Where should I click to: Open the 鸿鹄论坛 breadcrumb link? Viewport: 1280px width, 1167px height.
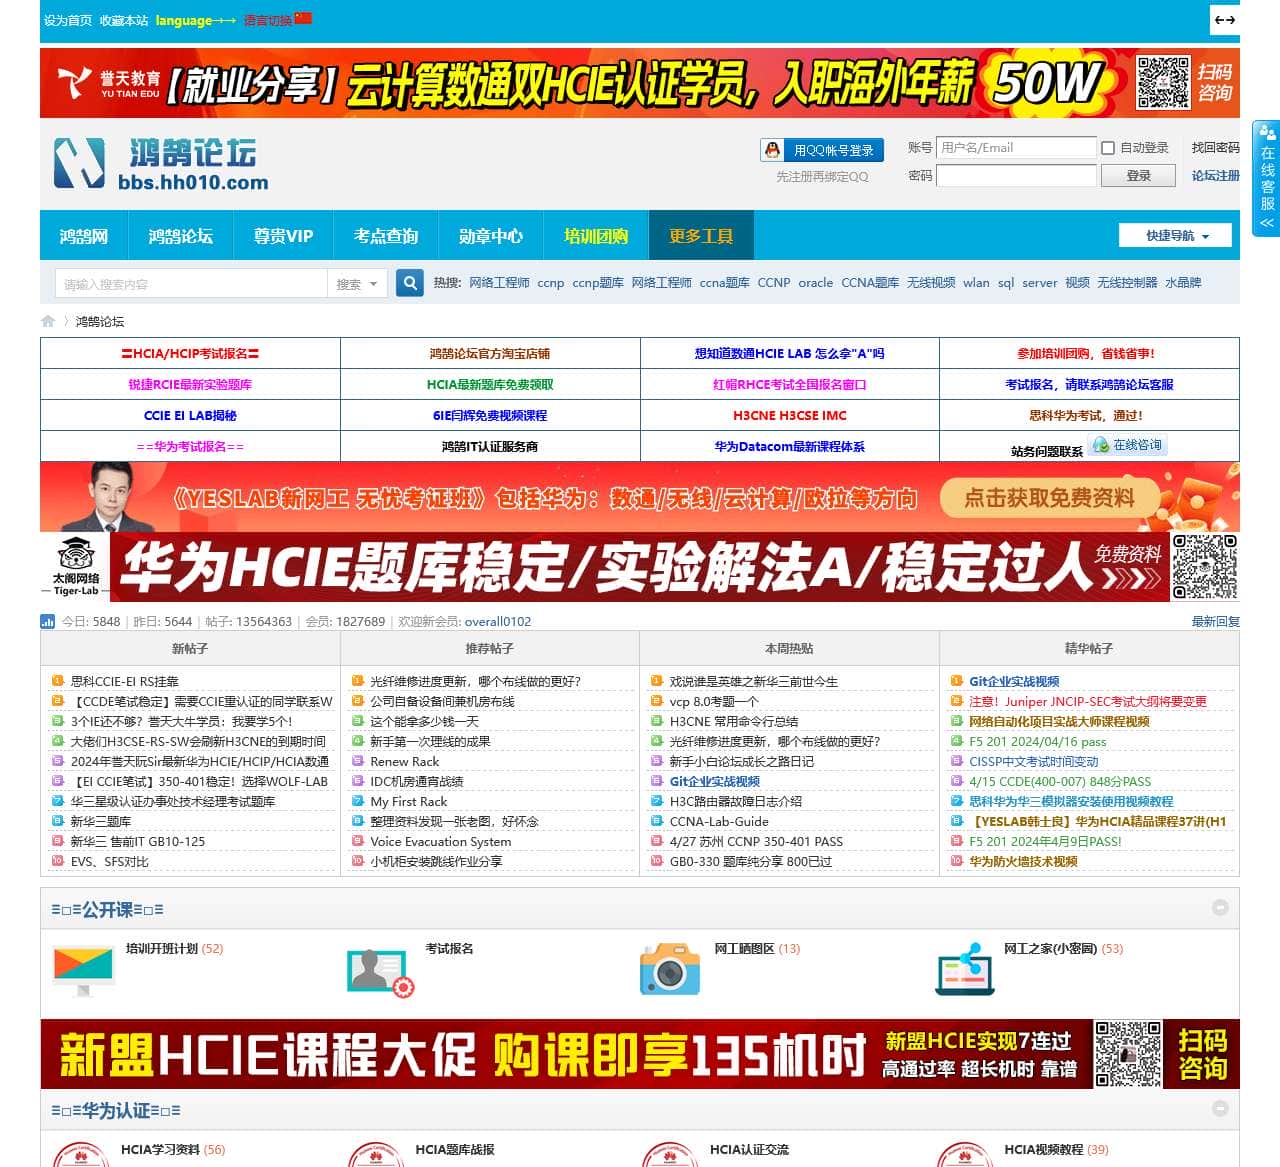tap(100, 321)
